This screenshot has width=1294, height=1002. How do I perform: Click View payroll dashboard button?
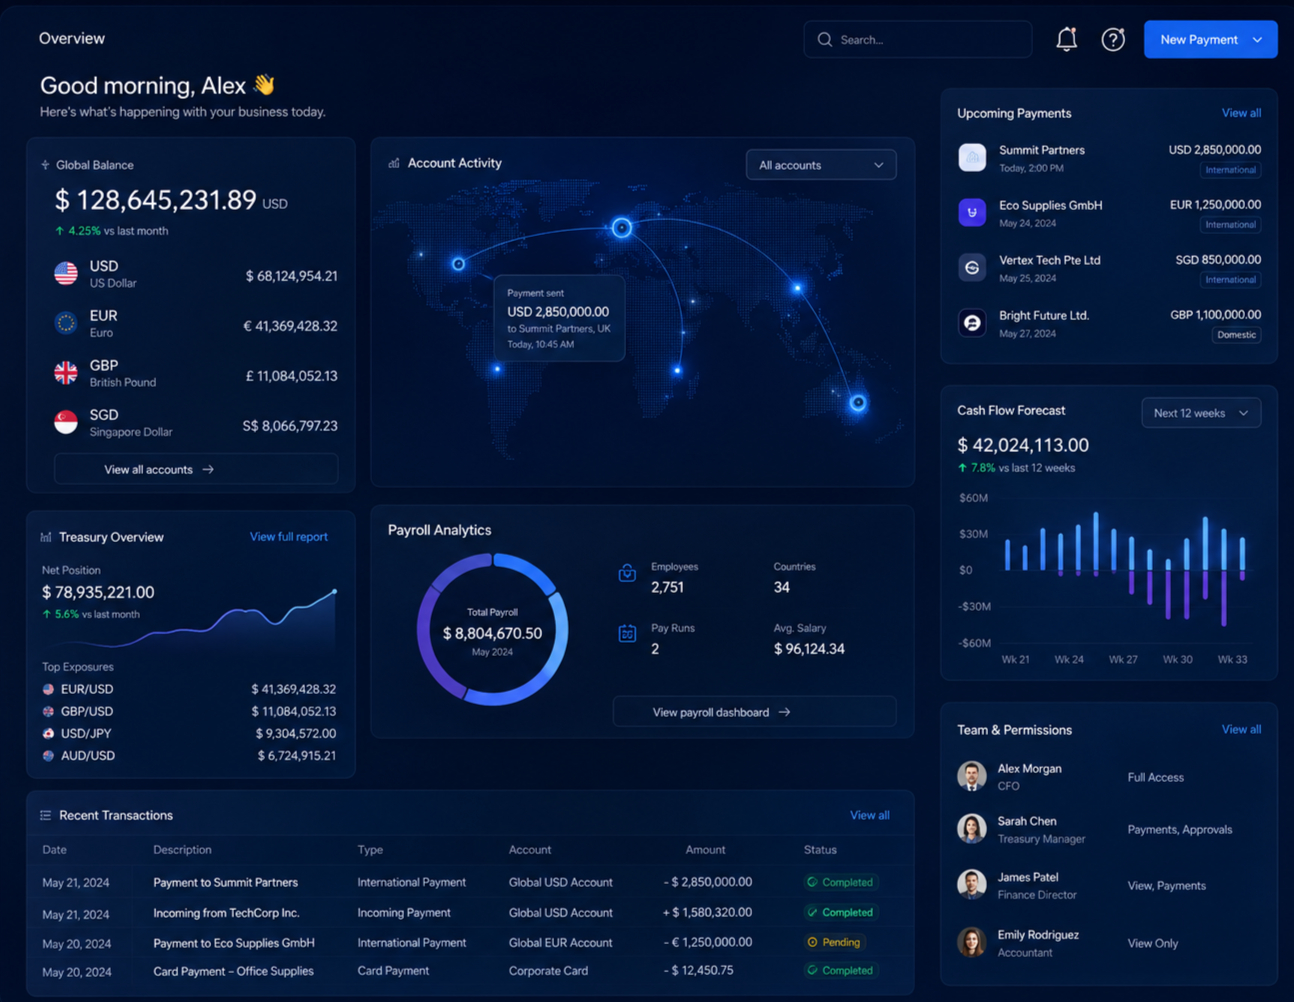(x=754, y=712)
